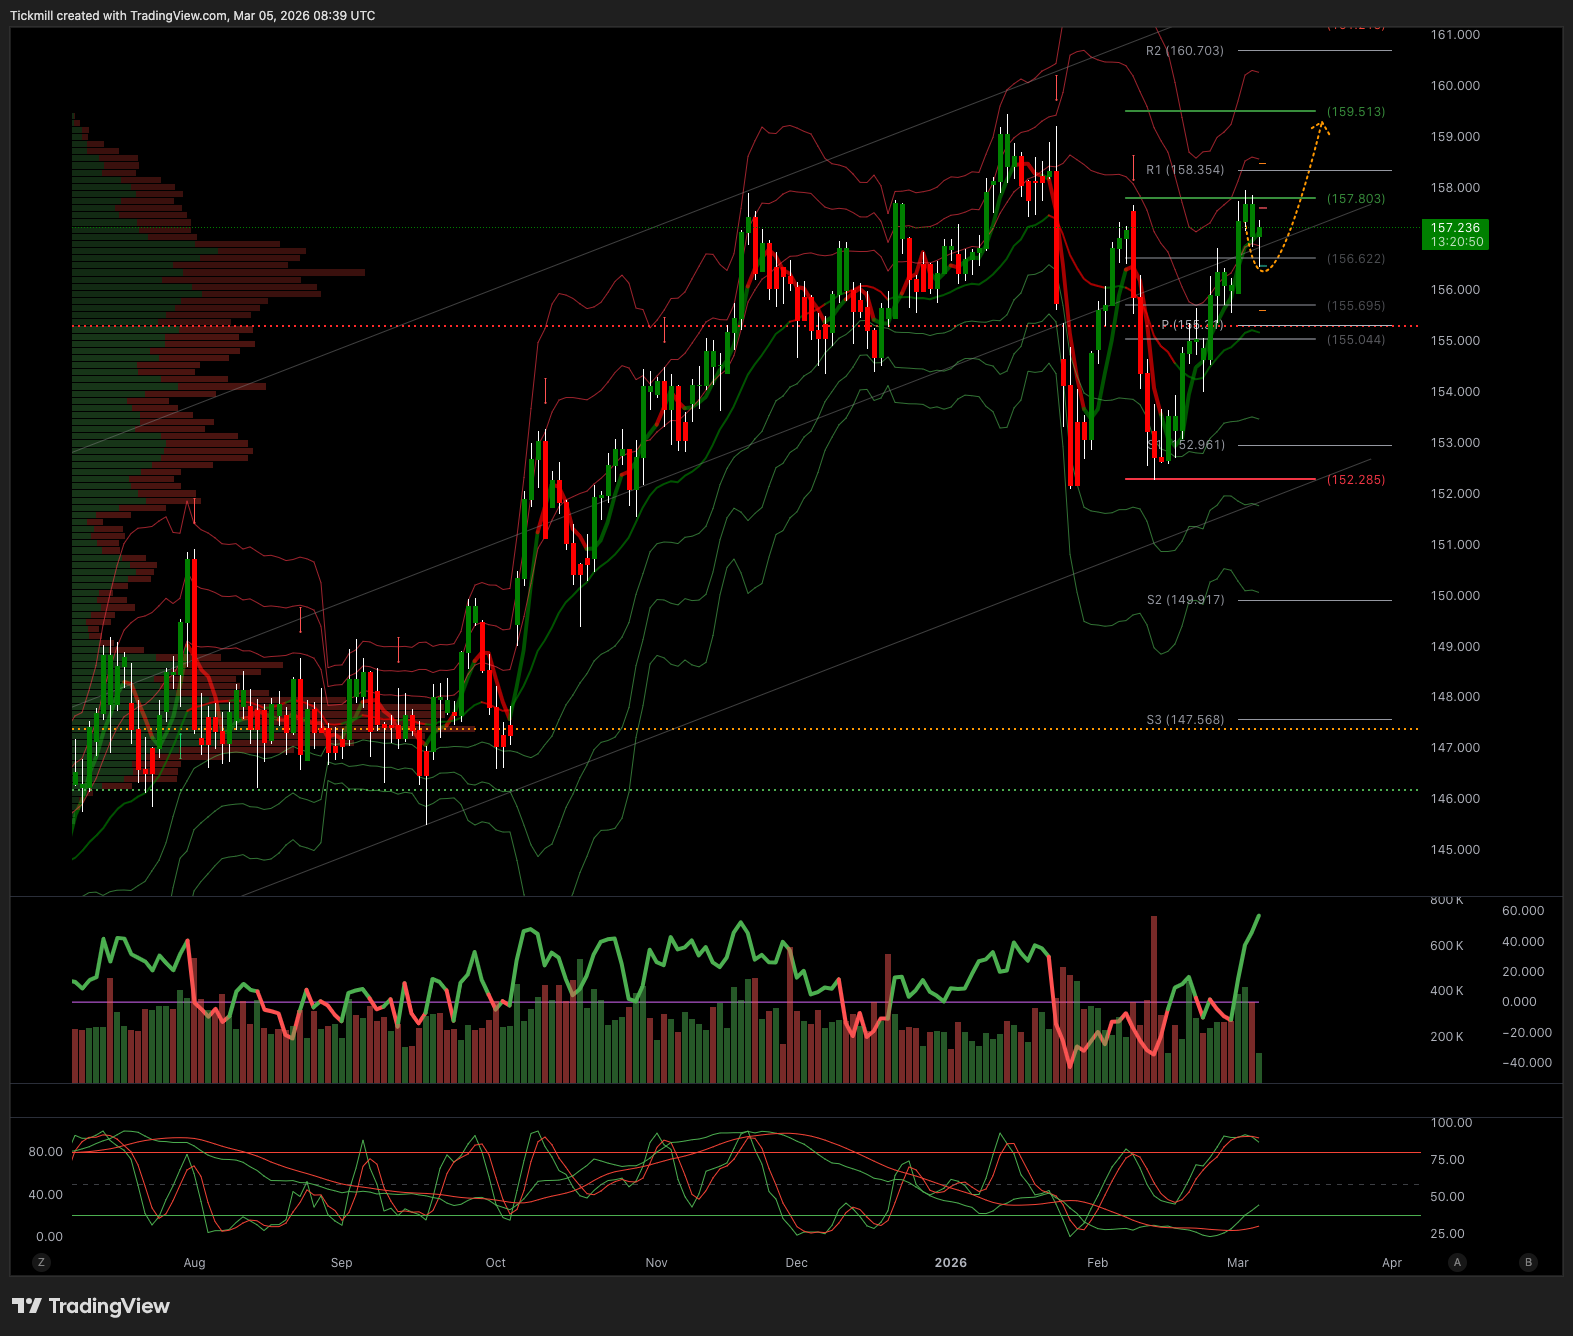Viewport: 1573px width, 1336px height.
Task: Click the green current price label 157.236
Action: tap(1455, 235)
